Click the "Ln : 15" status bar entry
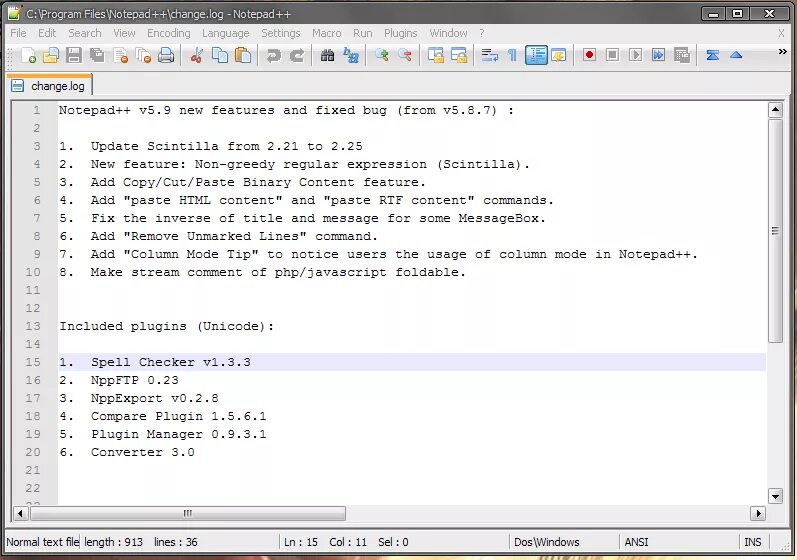 point(301,542)
